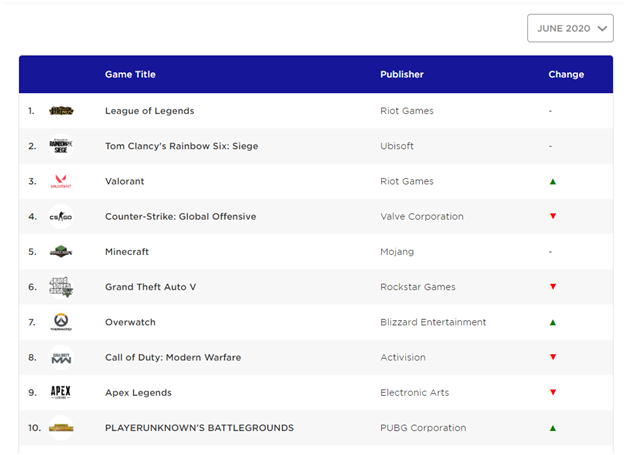Click the Rainbow Six Siege logo icon
The image size is (627, 455).
pyautogui.click(x=61, y=146)
